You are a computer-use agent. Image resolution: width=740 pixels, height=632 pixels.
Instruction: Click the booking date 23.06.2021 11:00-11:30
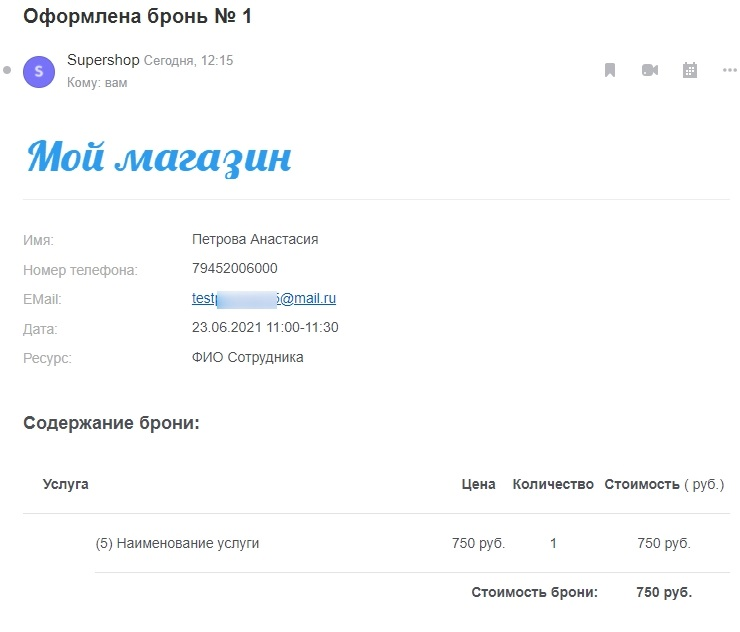264,327
